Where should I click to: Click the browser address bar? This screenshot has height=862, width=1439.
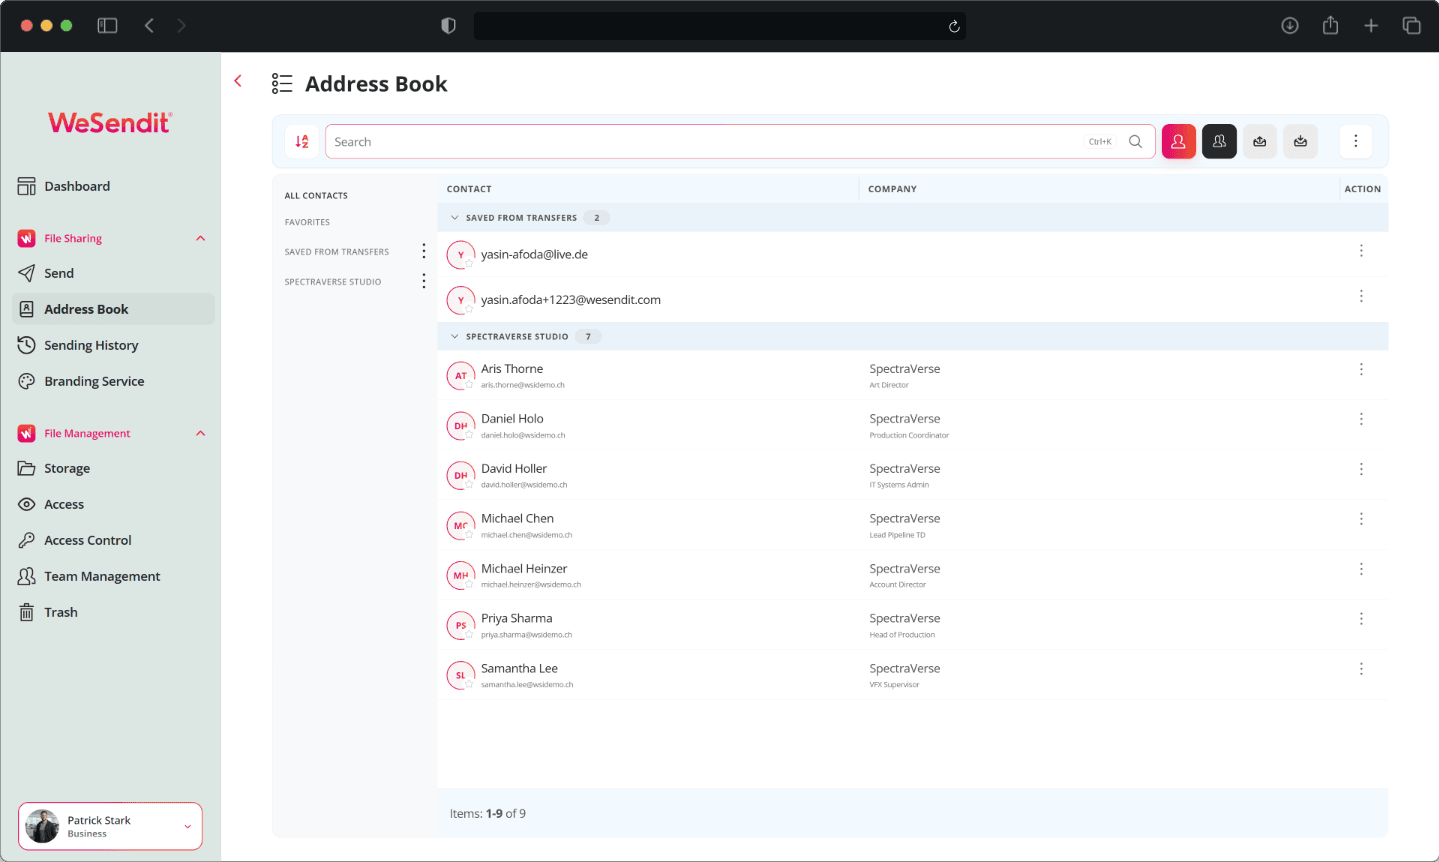(720, 26)
